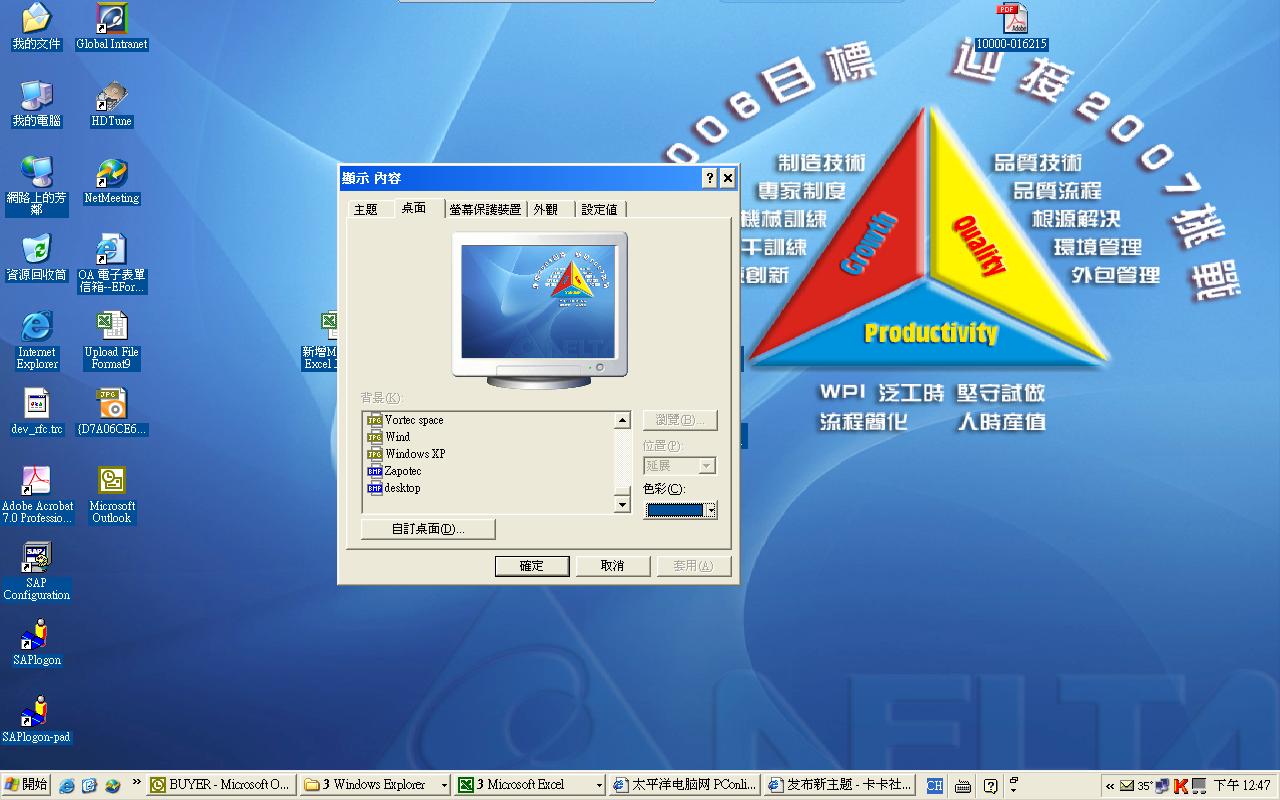Click the keyboard icon on the language bar
The image size is (1280, 800).
(x=962, y=786)
